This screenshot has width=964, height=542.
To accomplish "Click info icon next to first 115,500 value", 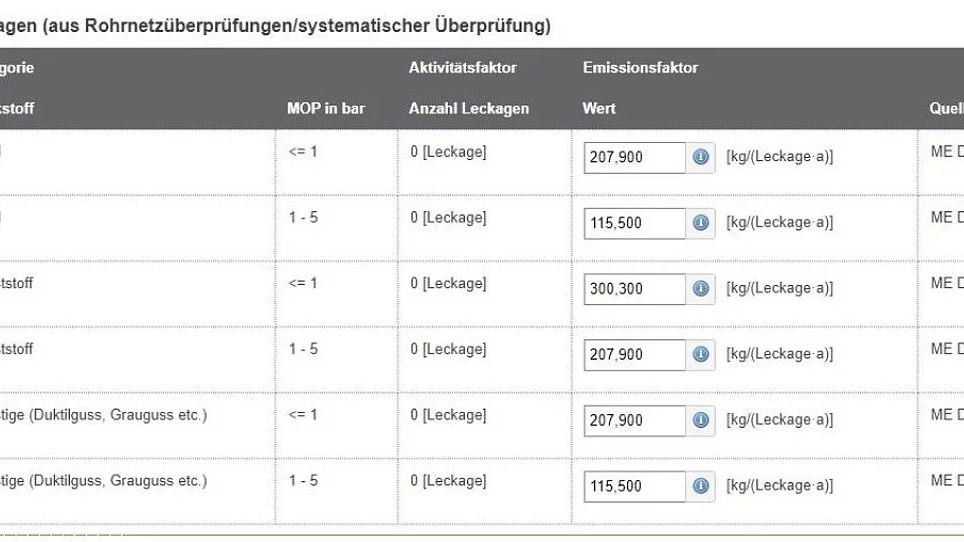I will click(x=700, y=223).
